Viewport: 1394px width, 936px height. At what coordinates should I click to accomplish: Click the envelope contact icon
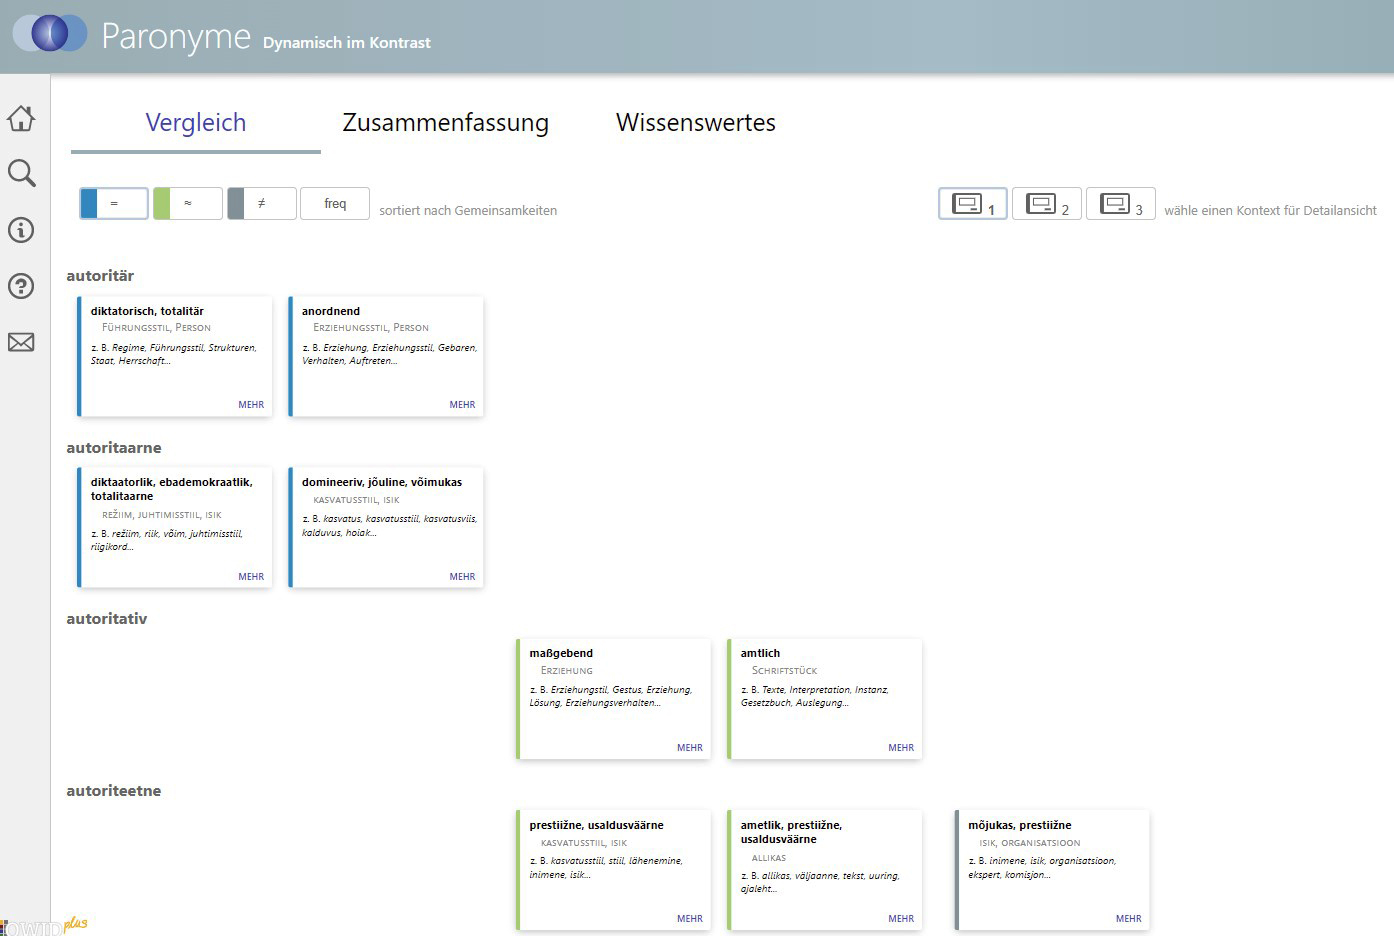tap(21, 342)
